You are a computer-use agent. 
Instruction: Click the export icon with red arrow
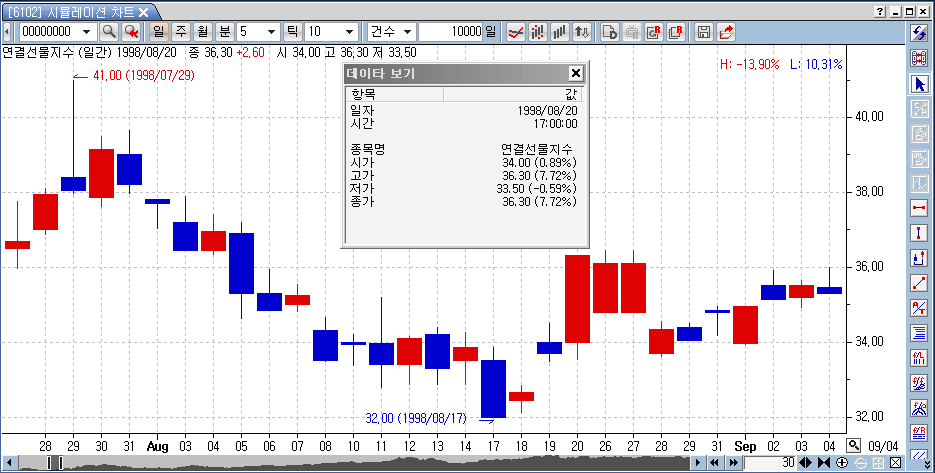[726, 32]
